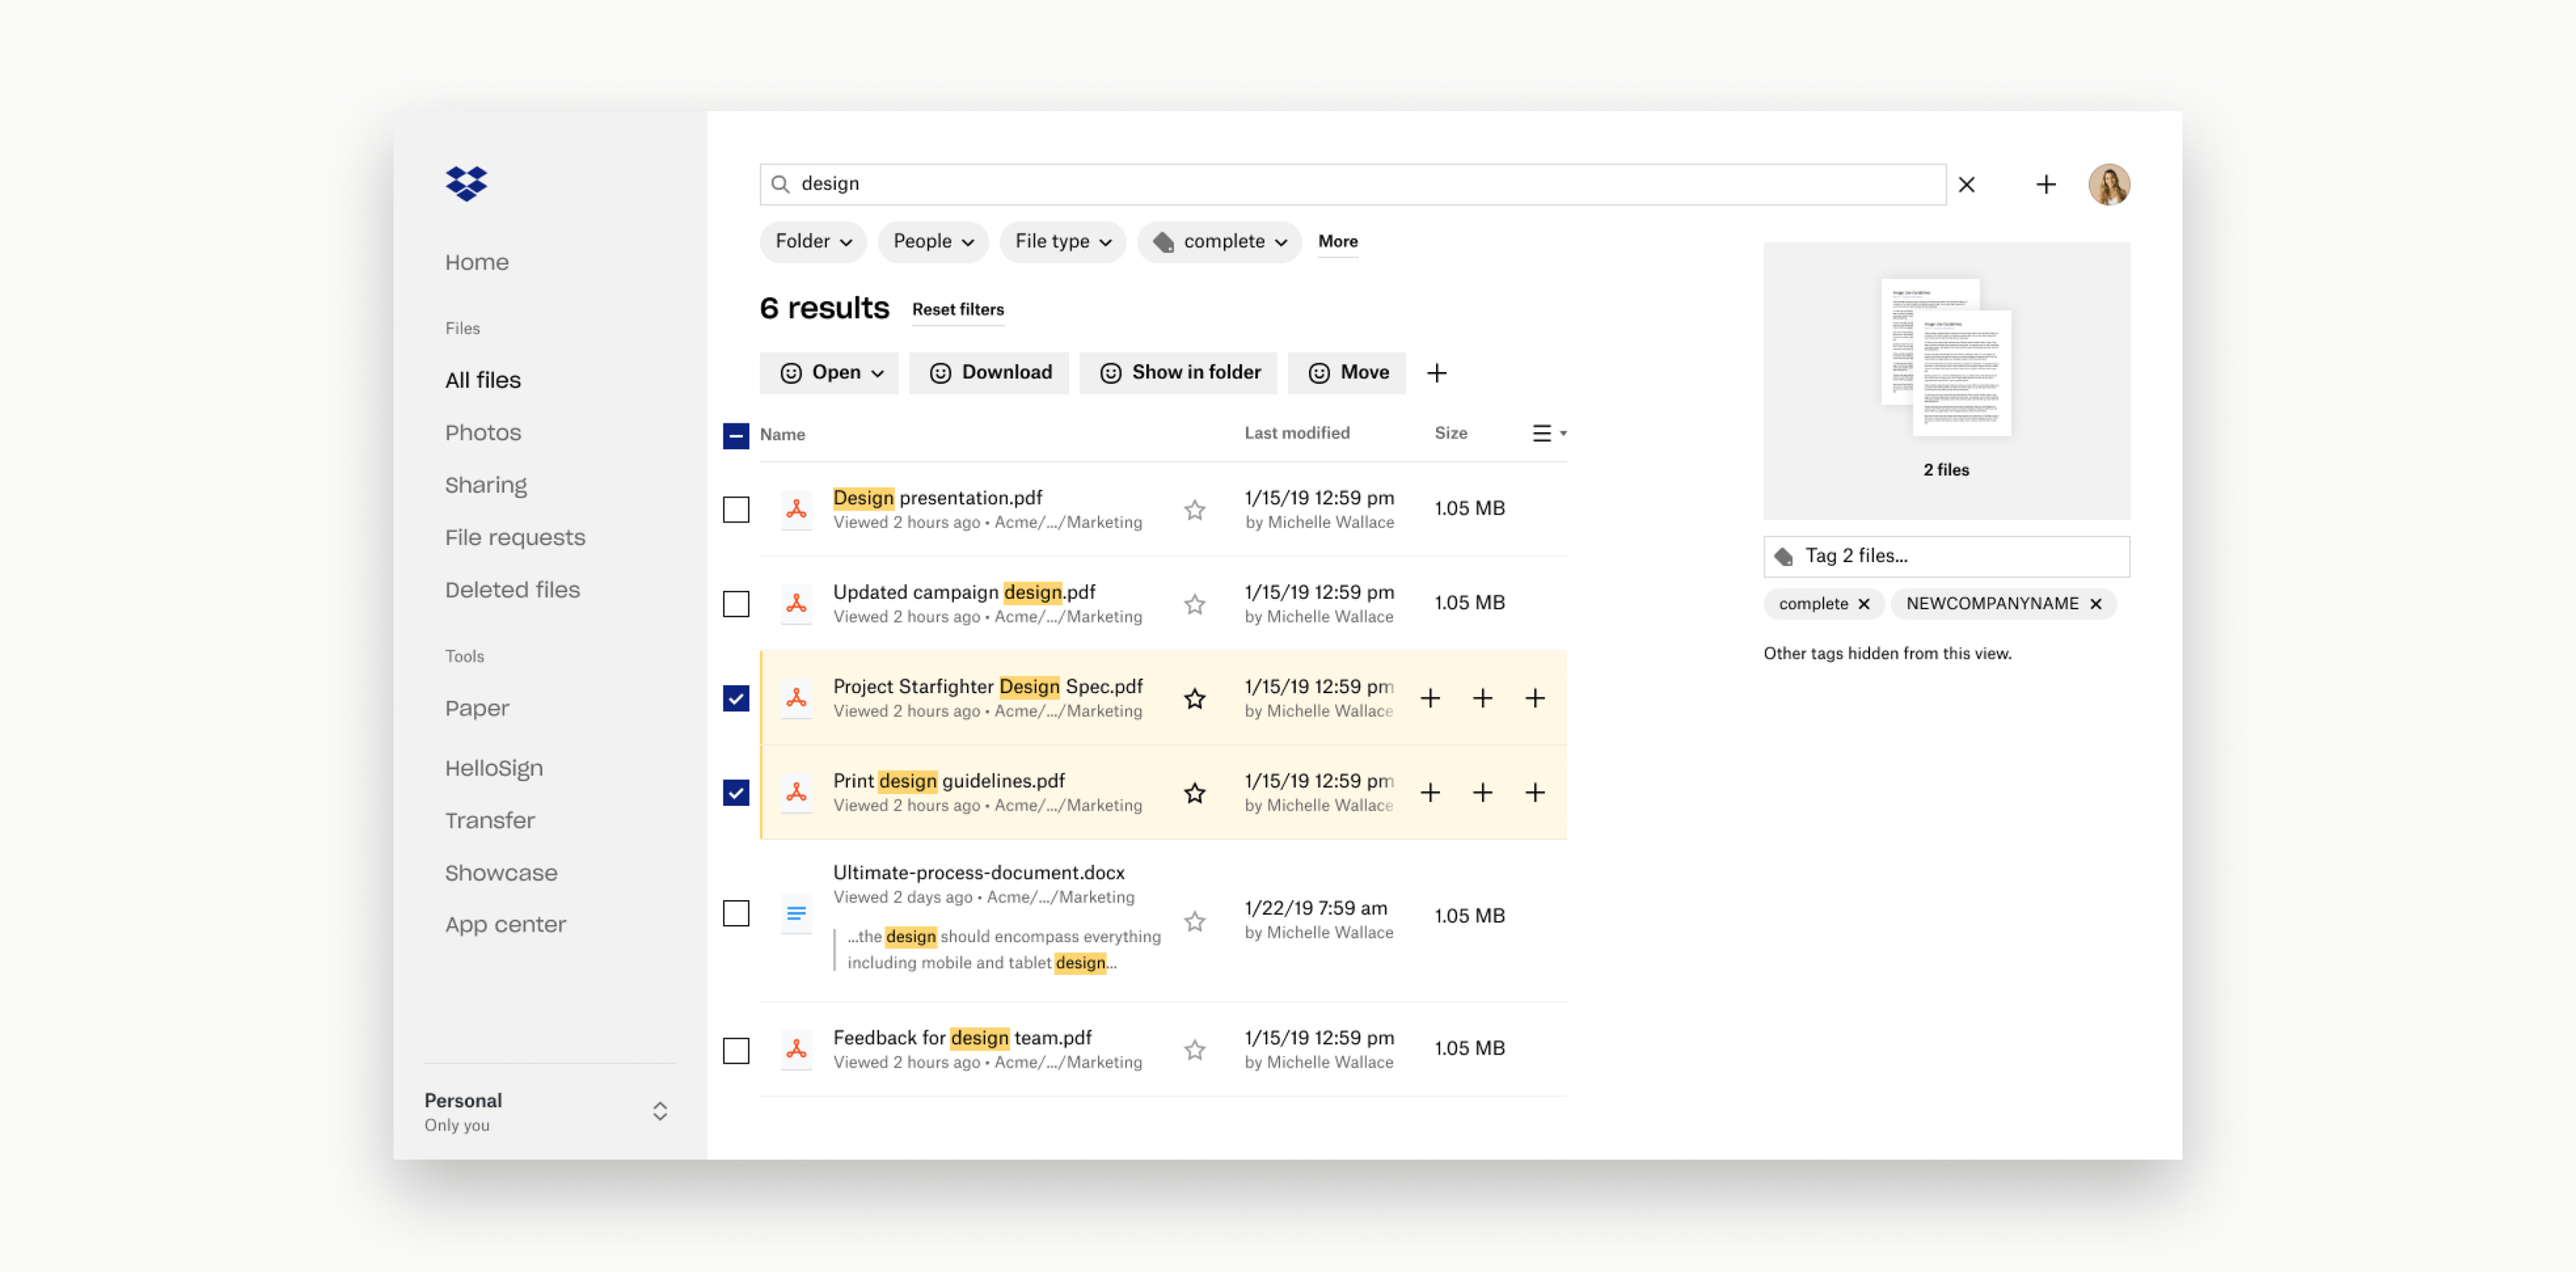
Task: Remove the NEWCOMPANYNAME tag
Action: tap(2096, 604)
